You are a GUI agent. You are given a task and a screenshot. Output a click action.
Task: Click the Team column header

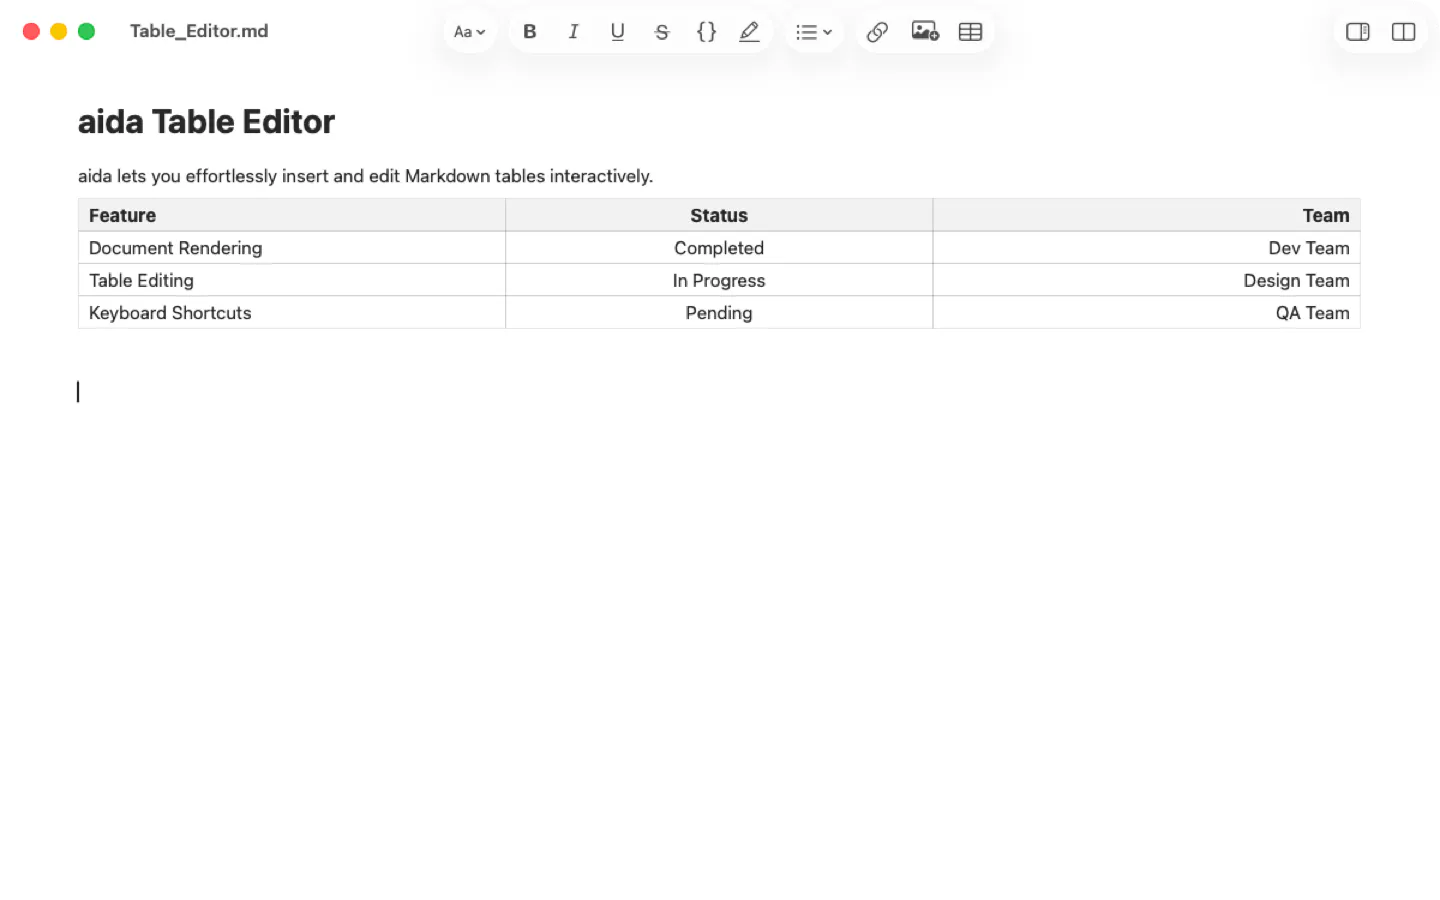tap(1146, 215)
